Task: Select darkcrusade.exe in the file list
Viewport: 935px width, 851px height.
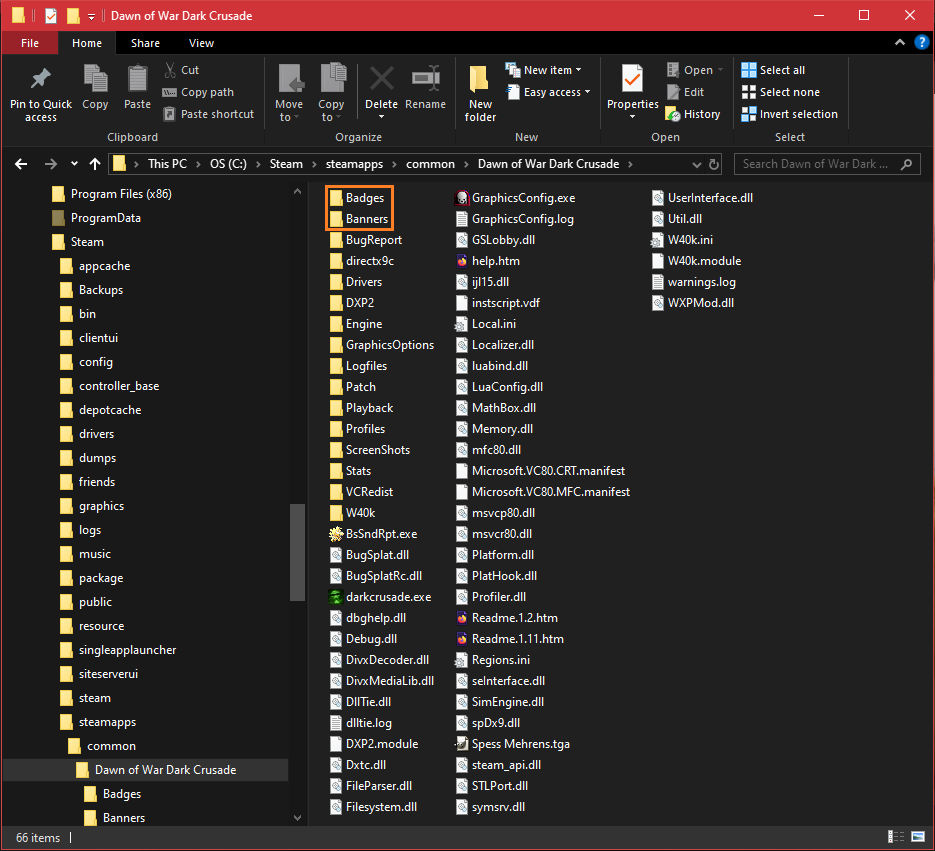Action: click(x=380, y=597)
